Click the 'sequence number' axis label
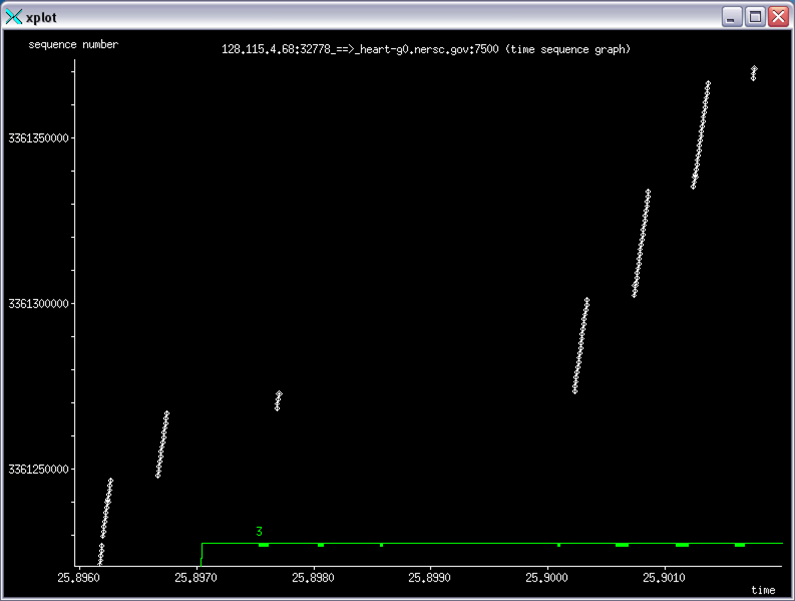795x601 pixels. 73,45
